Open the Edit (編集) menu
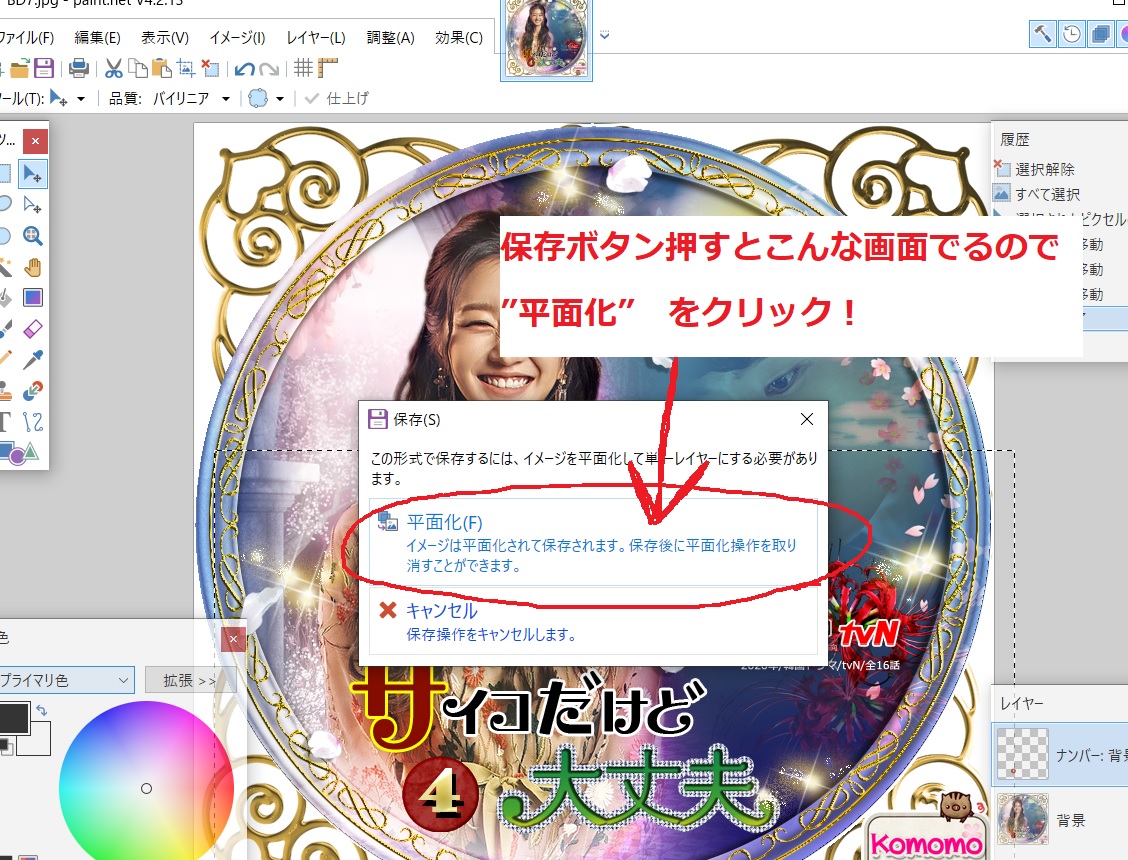Viewport: 1128px width, 860px height. tap(97, 38)
